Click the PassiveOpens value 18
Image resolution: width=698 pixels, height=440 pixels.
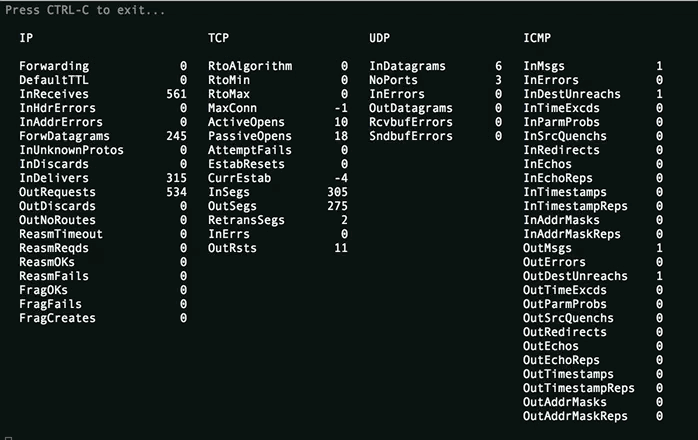point(341,136)
